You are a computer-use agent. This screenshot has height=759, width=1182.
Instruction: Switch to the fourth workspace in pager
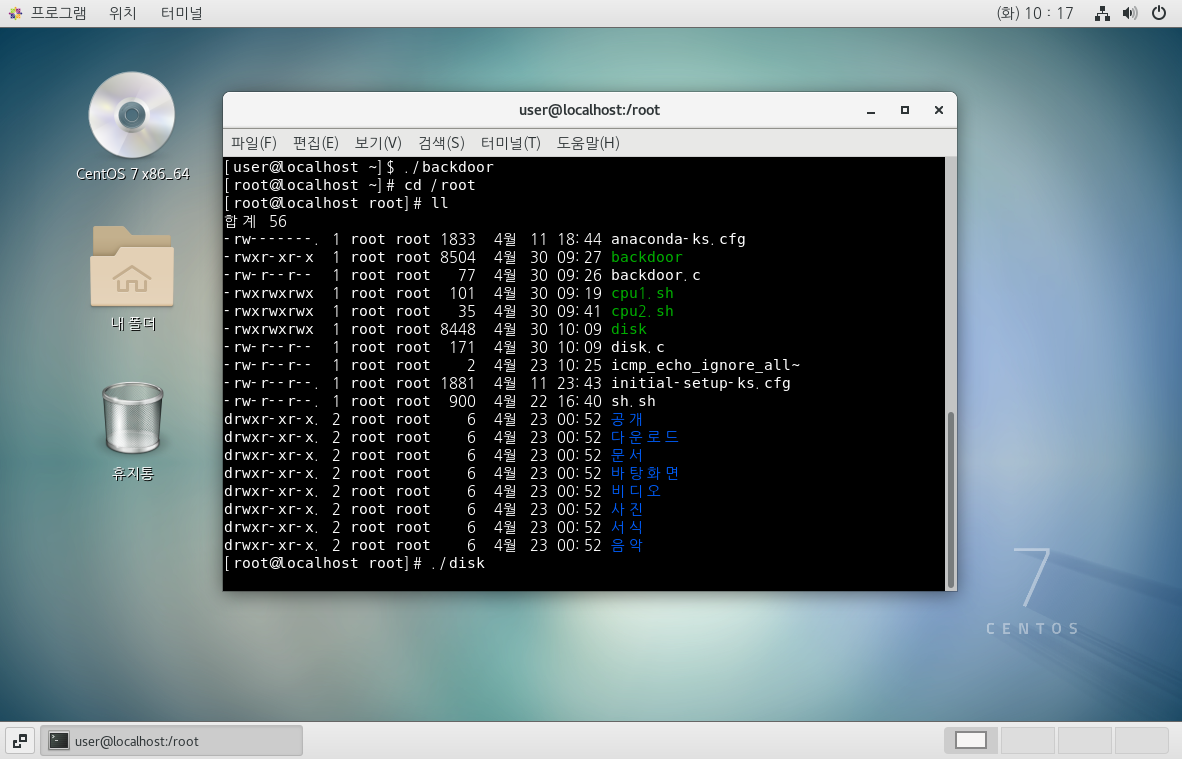(x=1142, y=740)
